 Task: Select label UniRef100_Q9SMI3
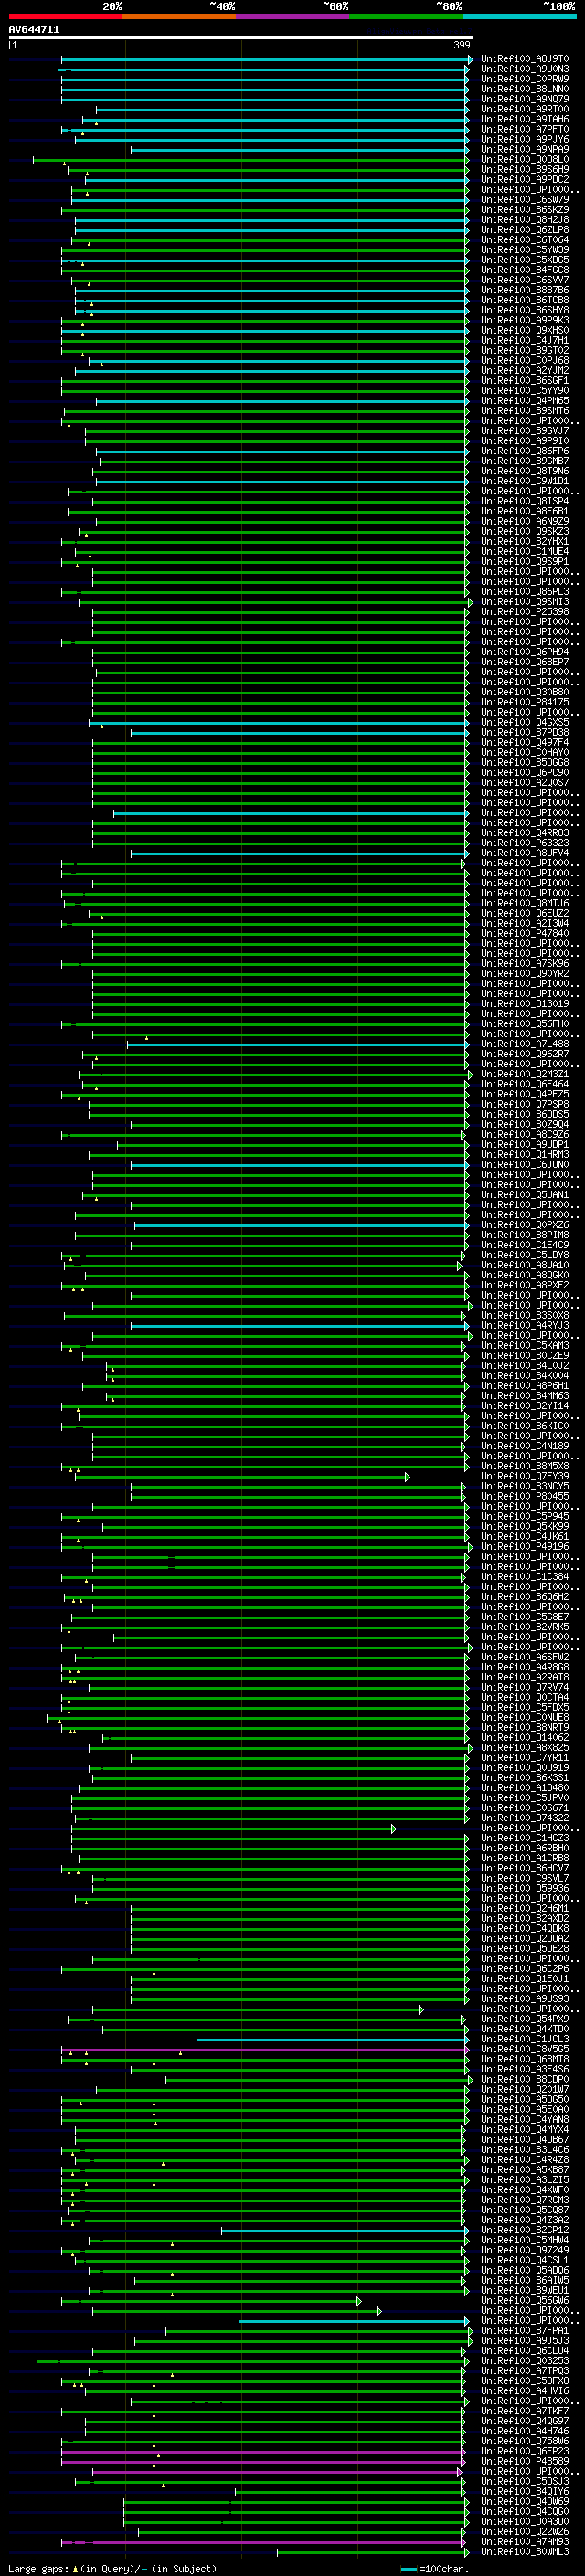pyautogui.click(x=525, y=602)
